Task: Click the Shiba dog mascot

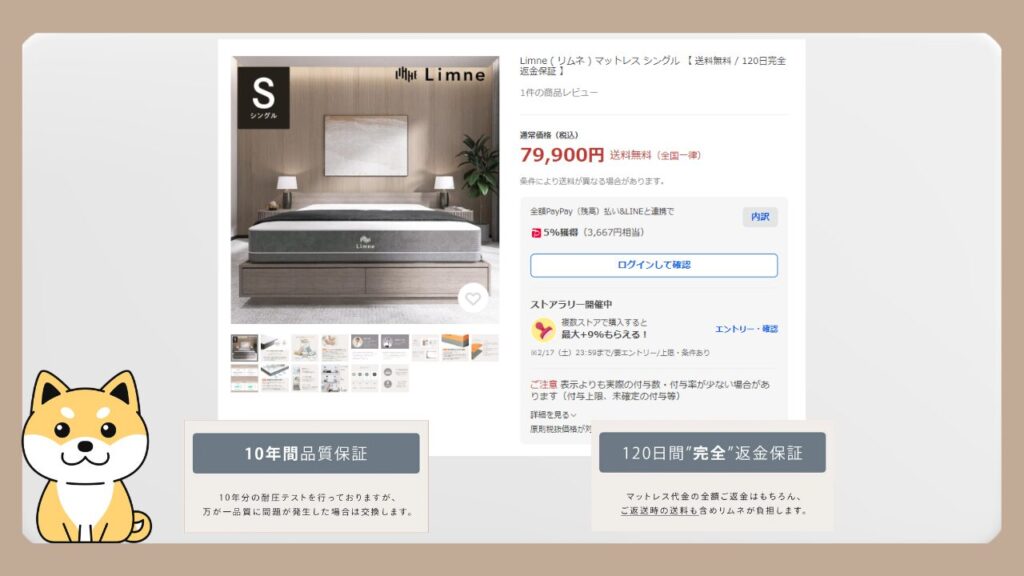Action: (86, 456)
